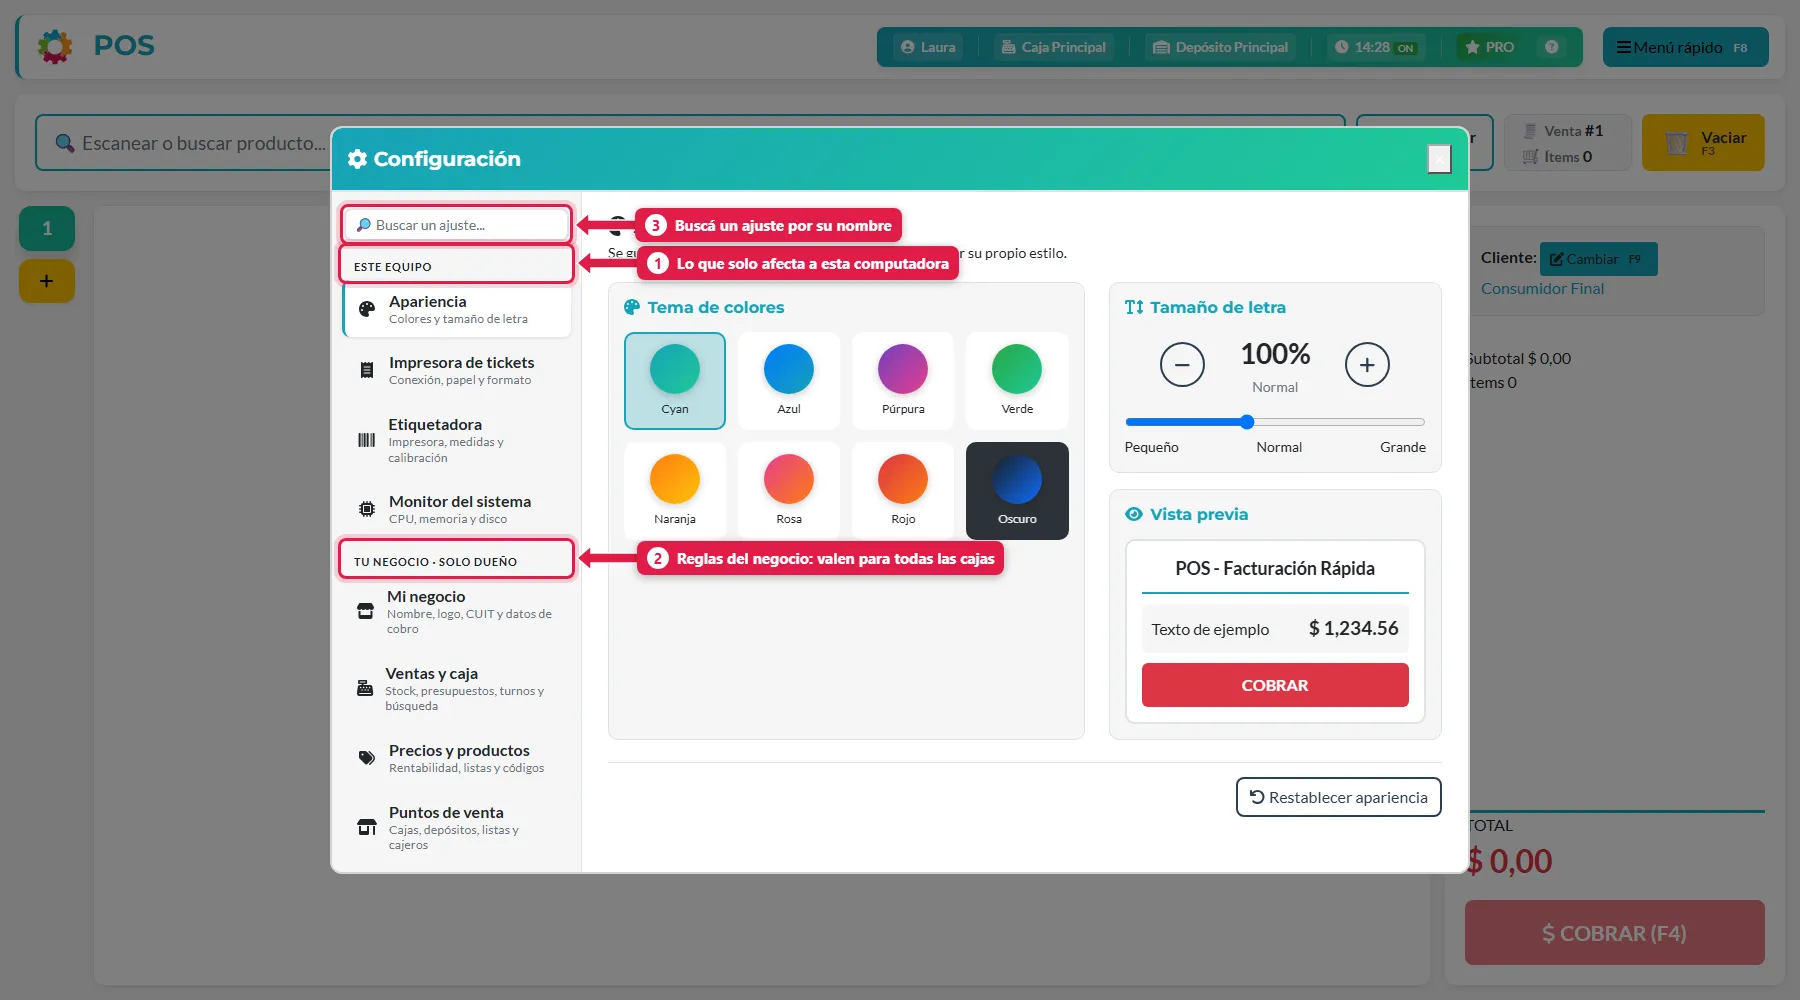This screenshot has width=1800, height=1000.
Task: Open Impresora de tickets settings
Action: [x=457, y=370]
